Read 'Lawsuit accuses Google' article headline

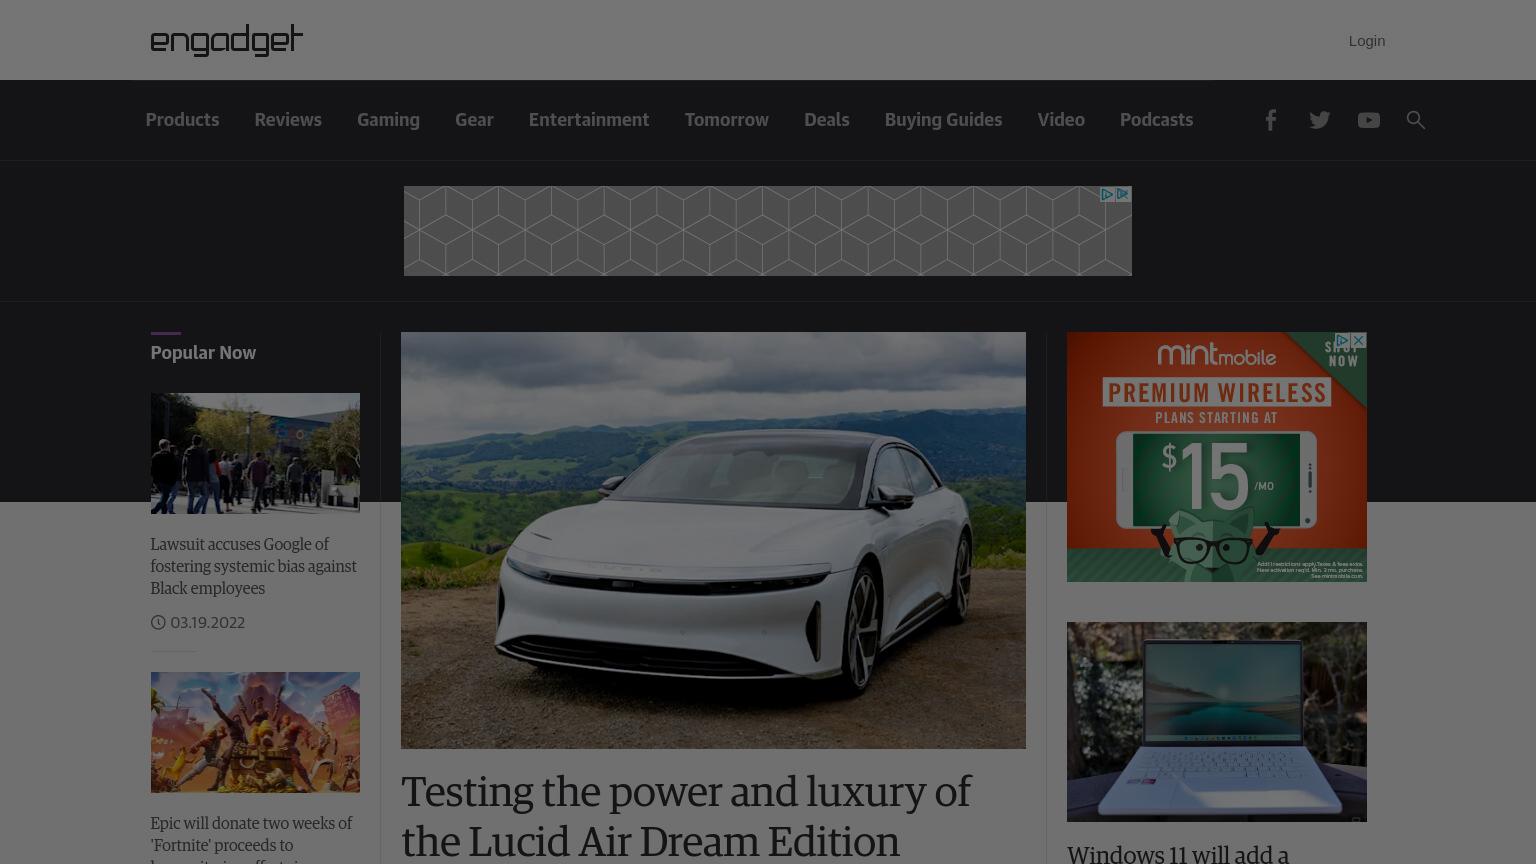click(253, 566)
